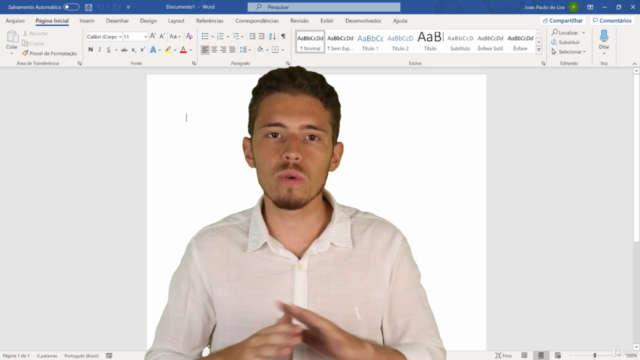640x360 pixels.
Task: Apply strikethrough formatting
Action: tap(124, 50)
